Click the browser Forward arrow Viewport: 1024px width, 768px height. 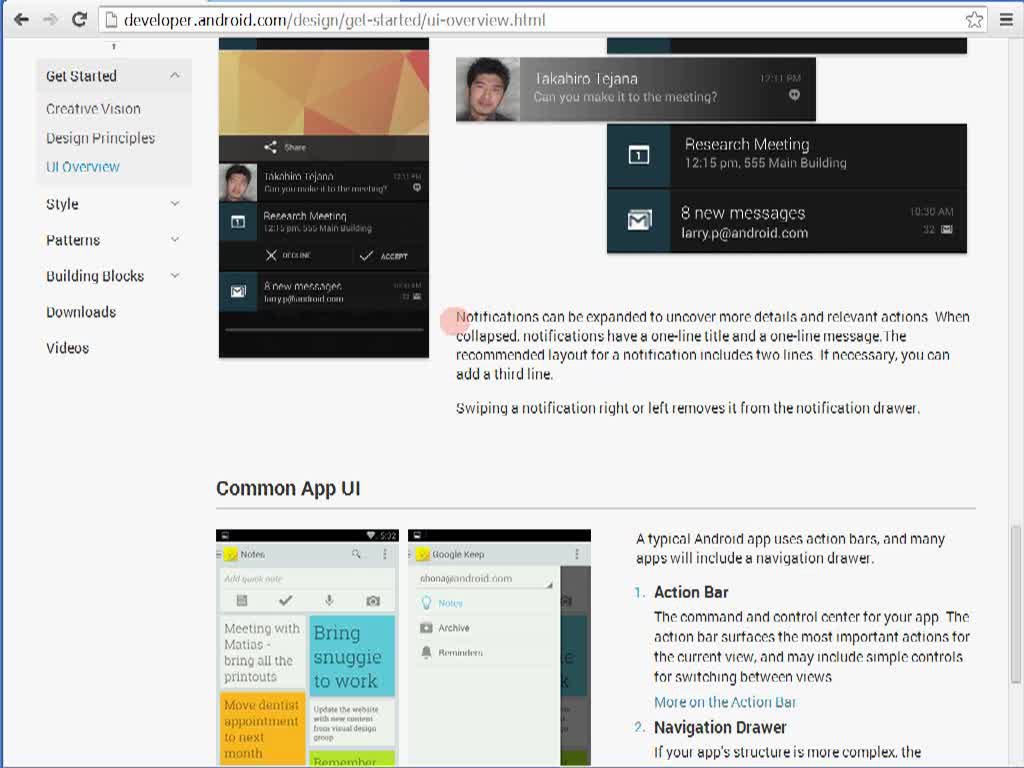(50, 20)
